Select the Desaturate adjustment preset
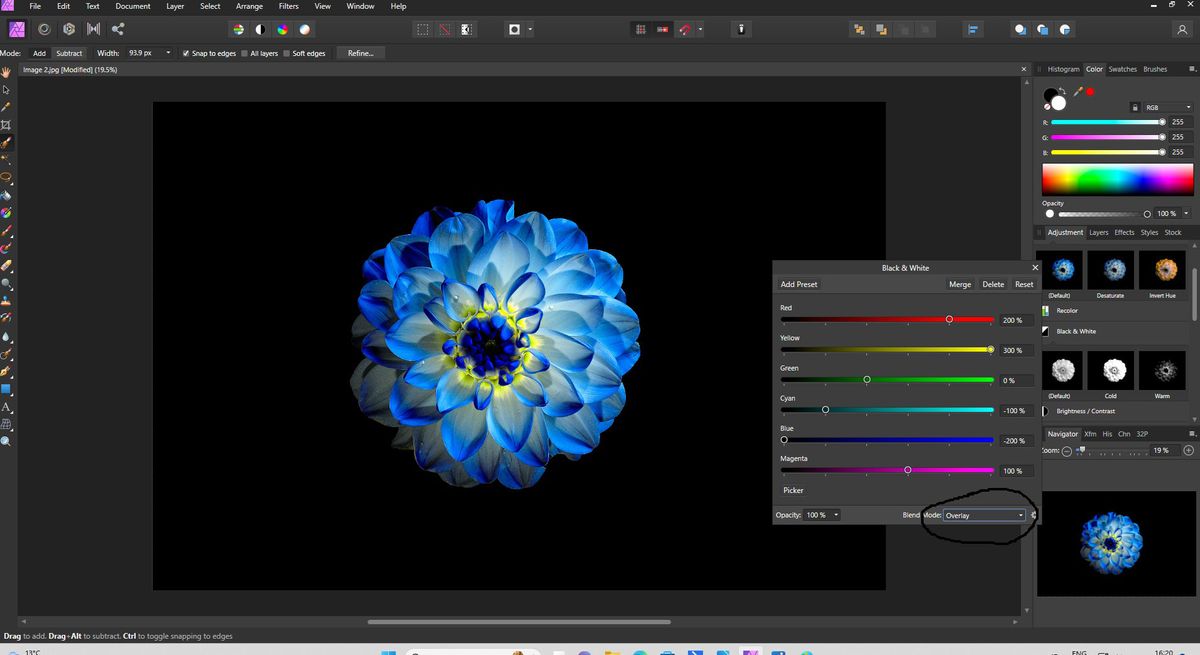Viewport: 1200px width, 655px height. [x=1110, y=271]
